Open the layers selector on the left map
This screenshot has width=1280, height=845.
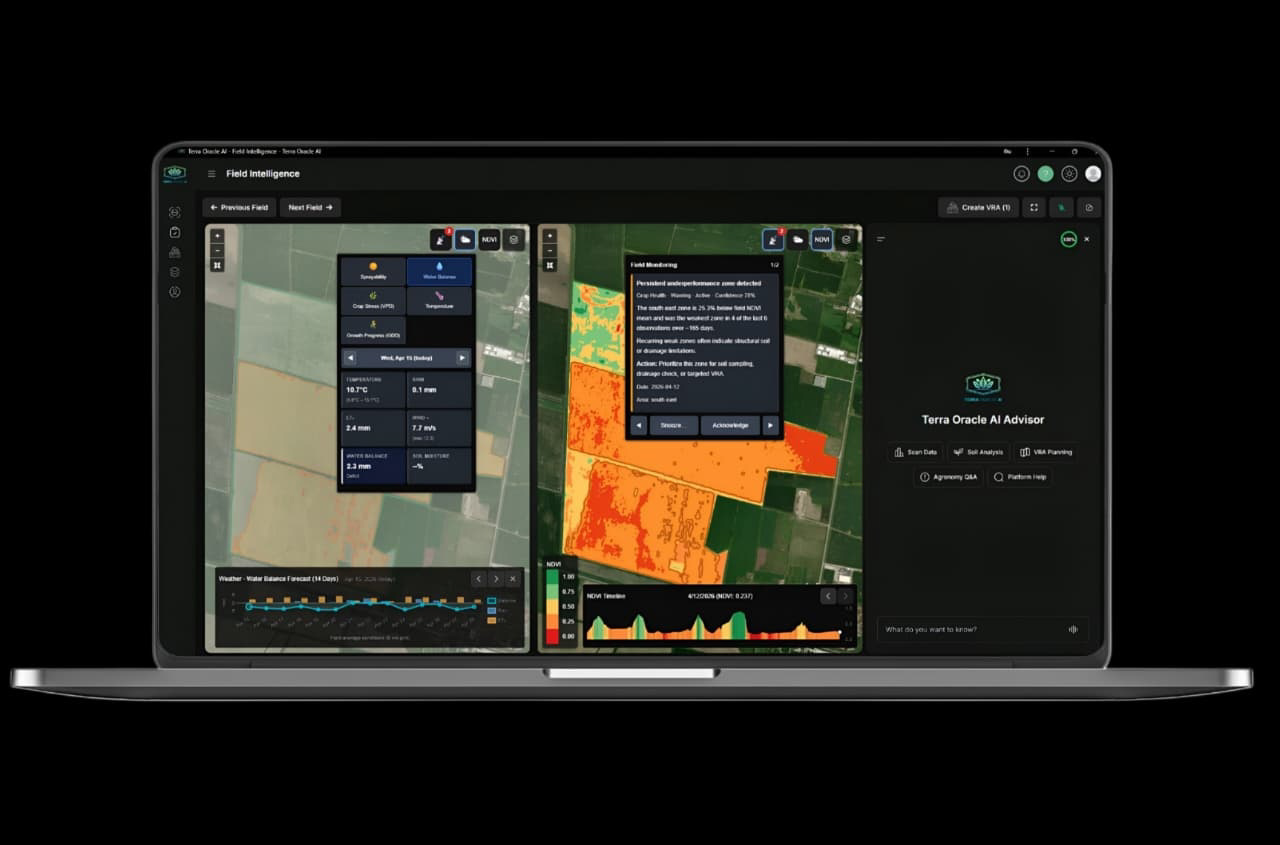pos(513,239)
